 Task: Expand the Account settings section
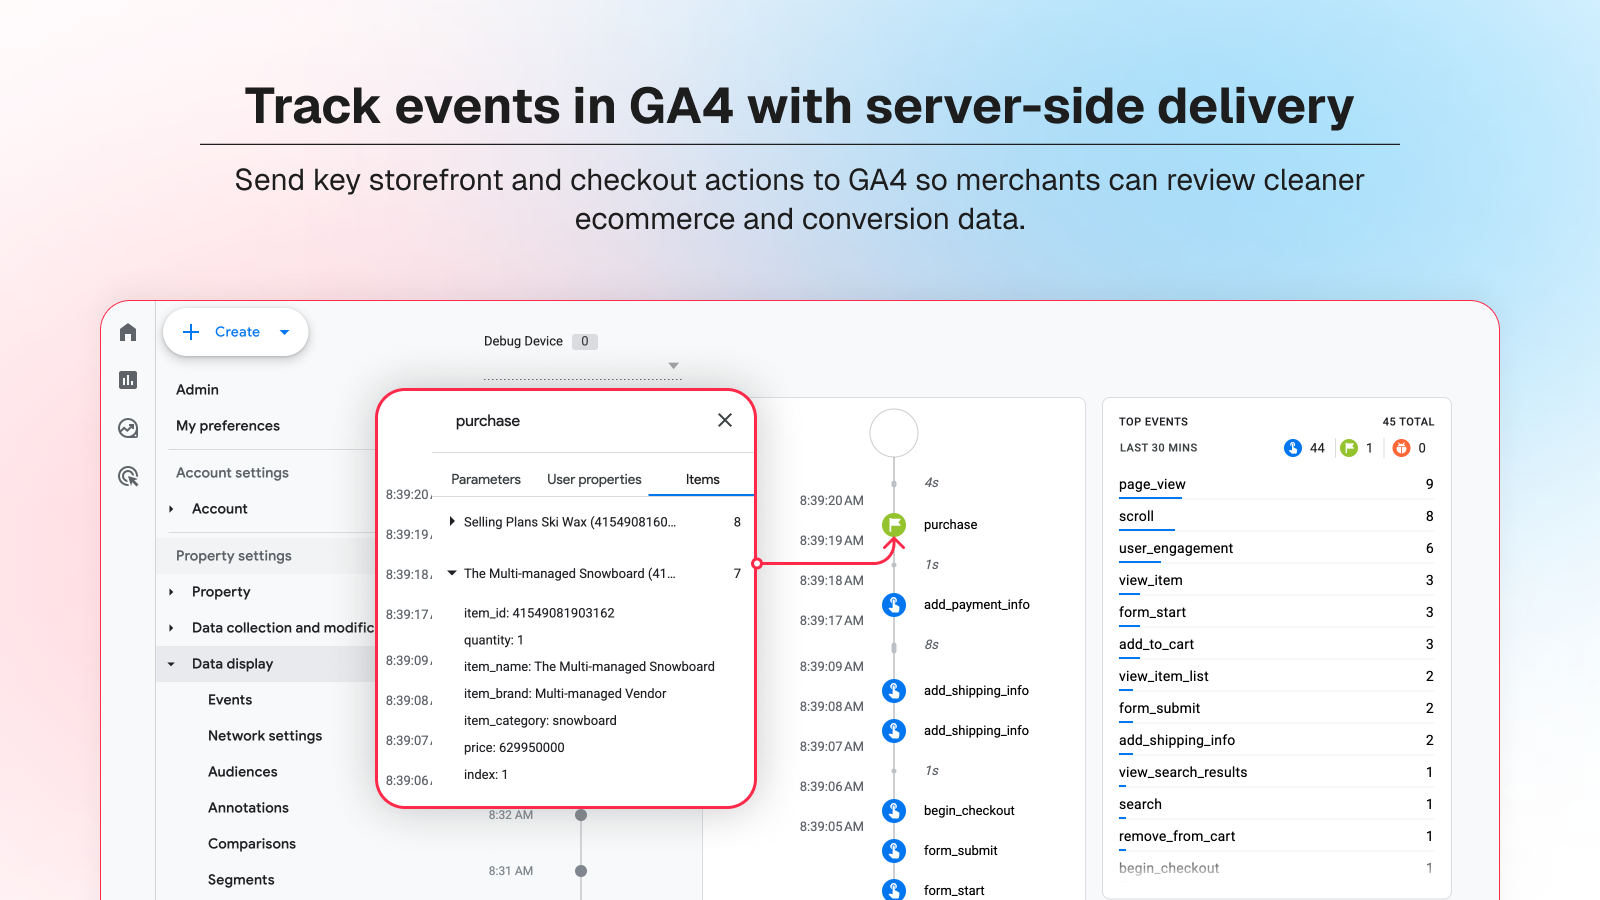233,472
